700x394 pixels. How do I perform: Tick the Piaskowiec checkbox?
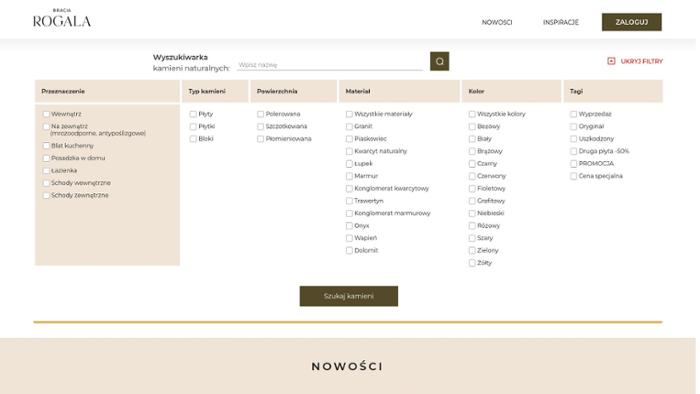coord(349,139)
